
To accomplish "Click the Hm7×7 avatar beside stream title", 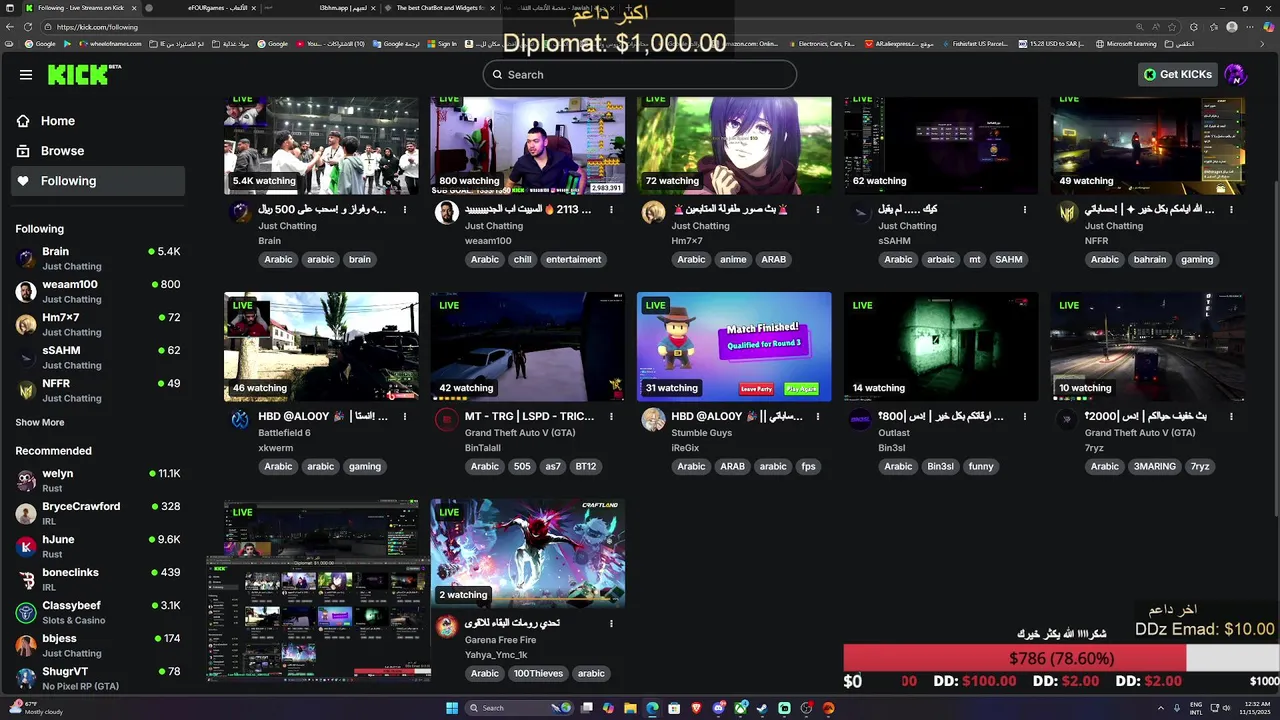I will pos(653,212).
